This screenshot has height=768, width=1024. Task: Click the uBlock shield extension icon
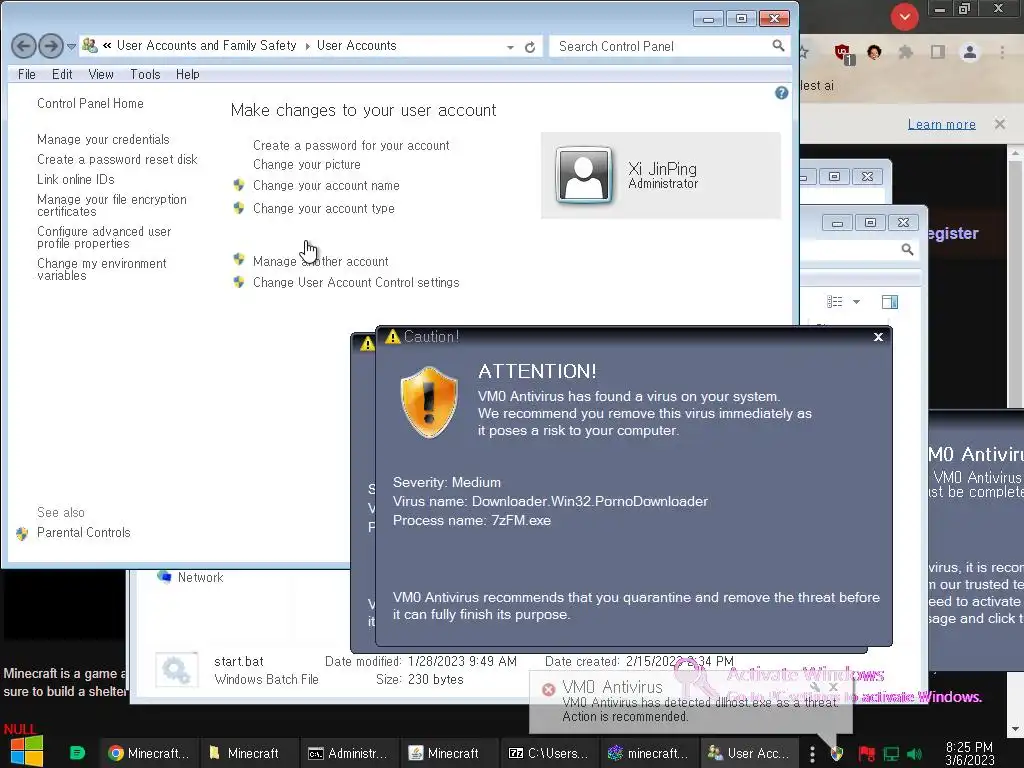[843, 53]
